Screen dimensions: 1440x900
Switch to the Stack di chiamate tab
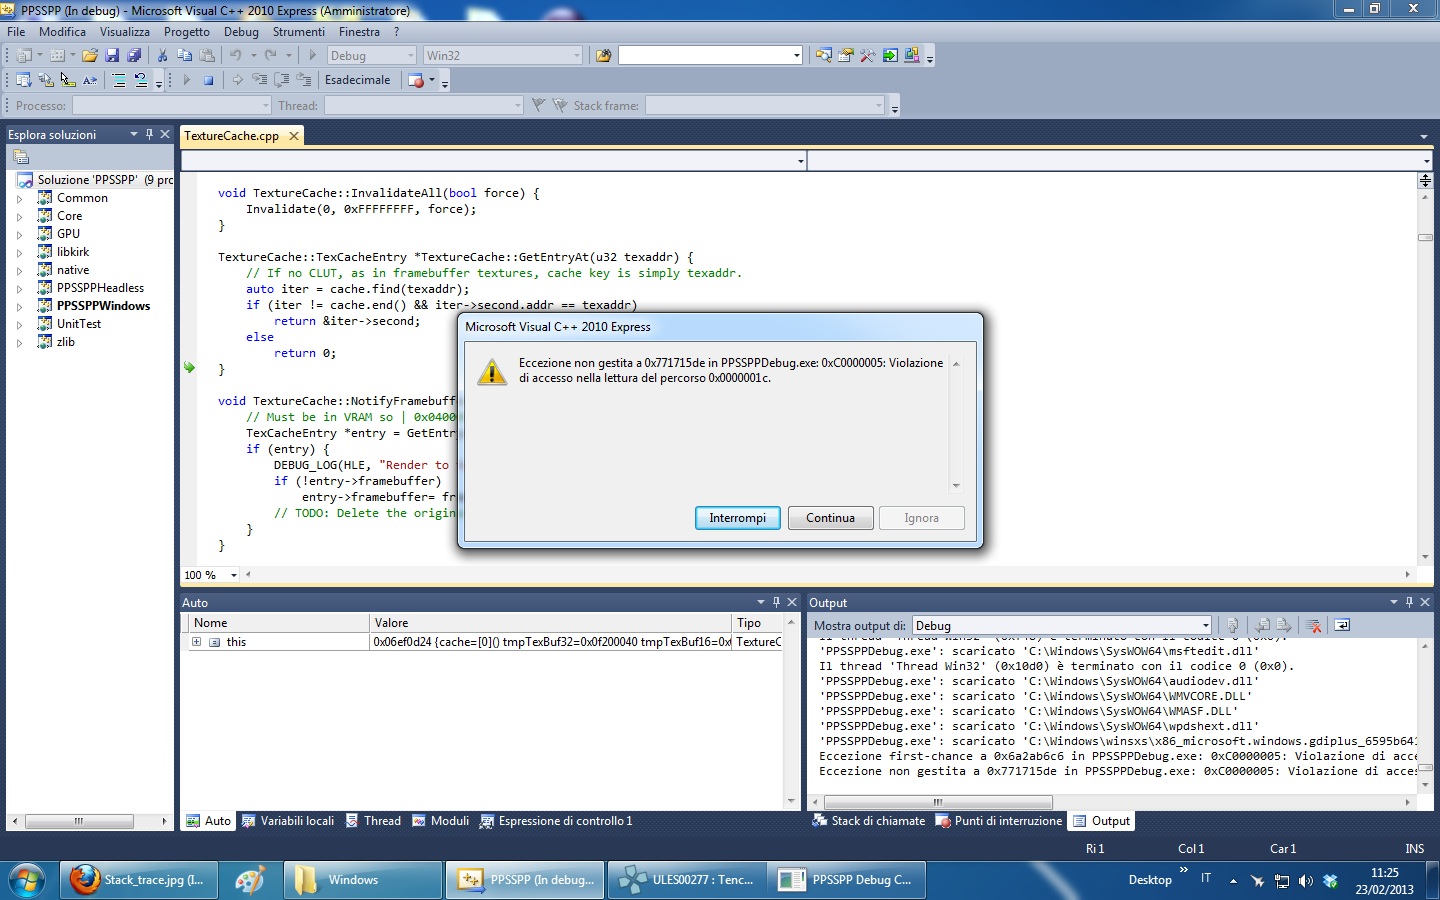click(x=869, y=821)
